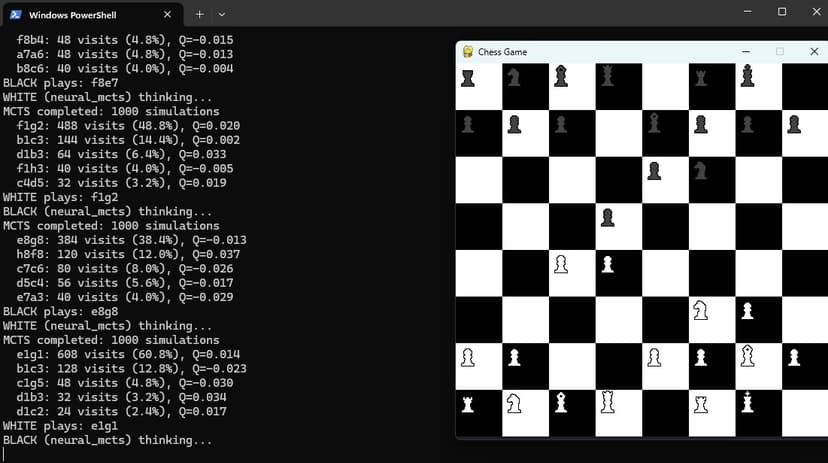Click 'd1c2: 24 visits' line

121,411
